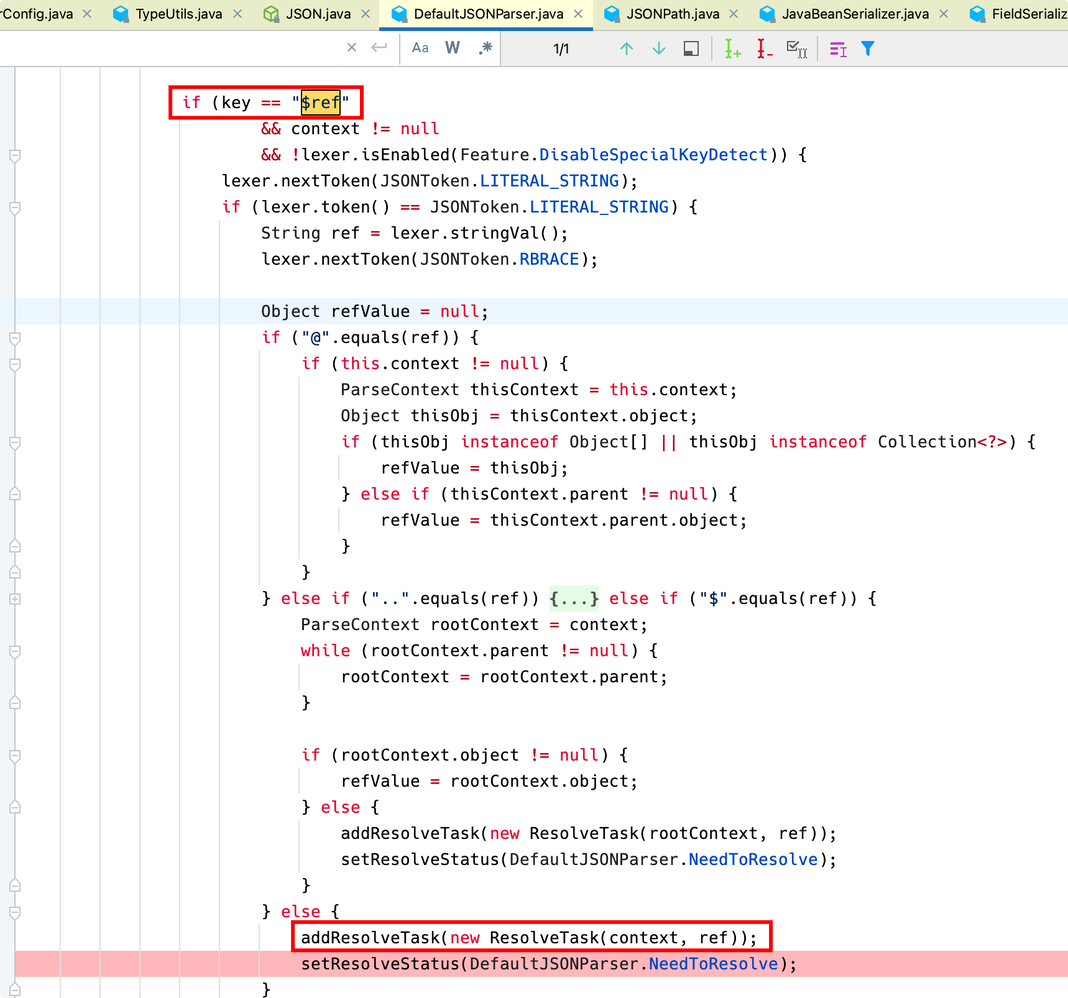Click 'String ref = lexer.stringVal();' line
The image size is (1068, 998).
[414, 233]
